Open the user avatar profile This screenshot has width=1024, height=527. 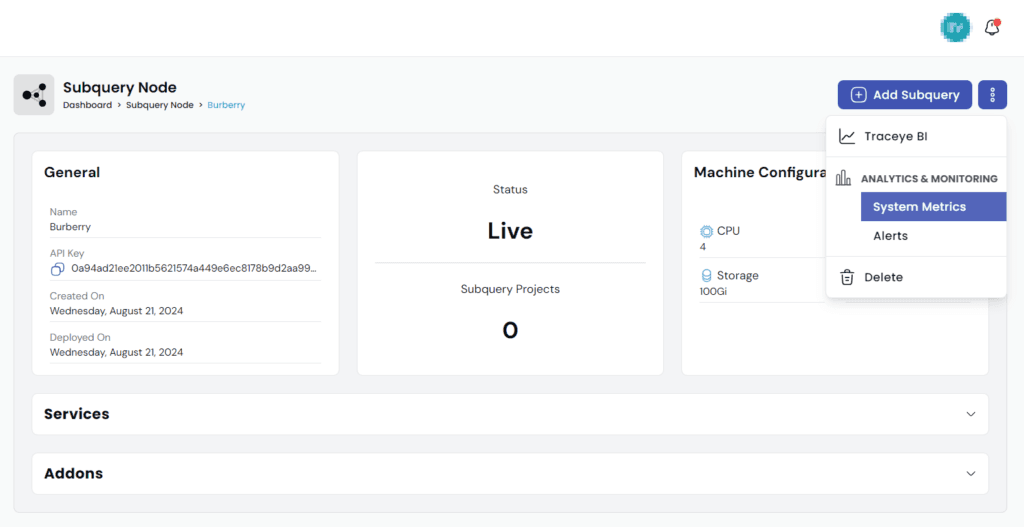(x=955, y=27)
